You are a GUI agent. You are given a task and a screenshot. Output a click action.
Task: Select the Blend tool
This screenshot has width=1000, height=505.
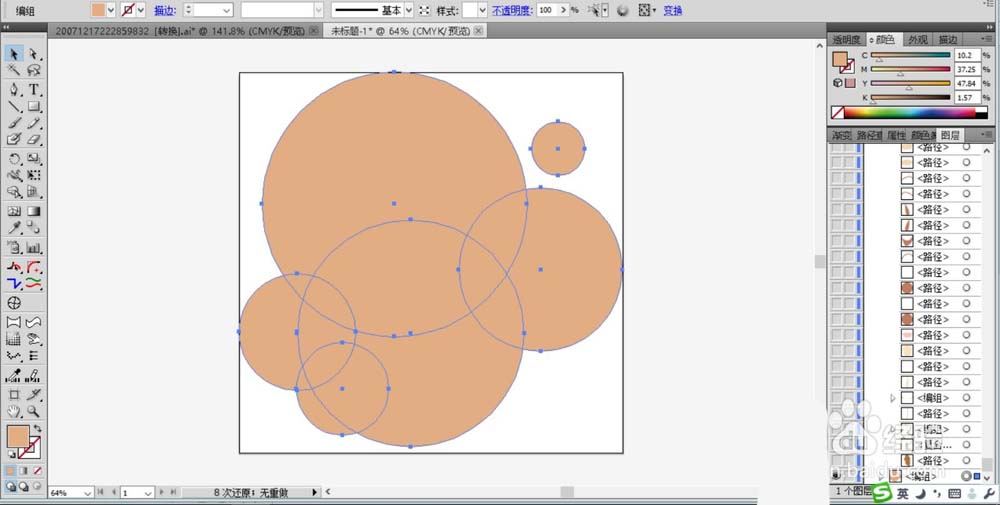[x=34, y=228]
